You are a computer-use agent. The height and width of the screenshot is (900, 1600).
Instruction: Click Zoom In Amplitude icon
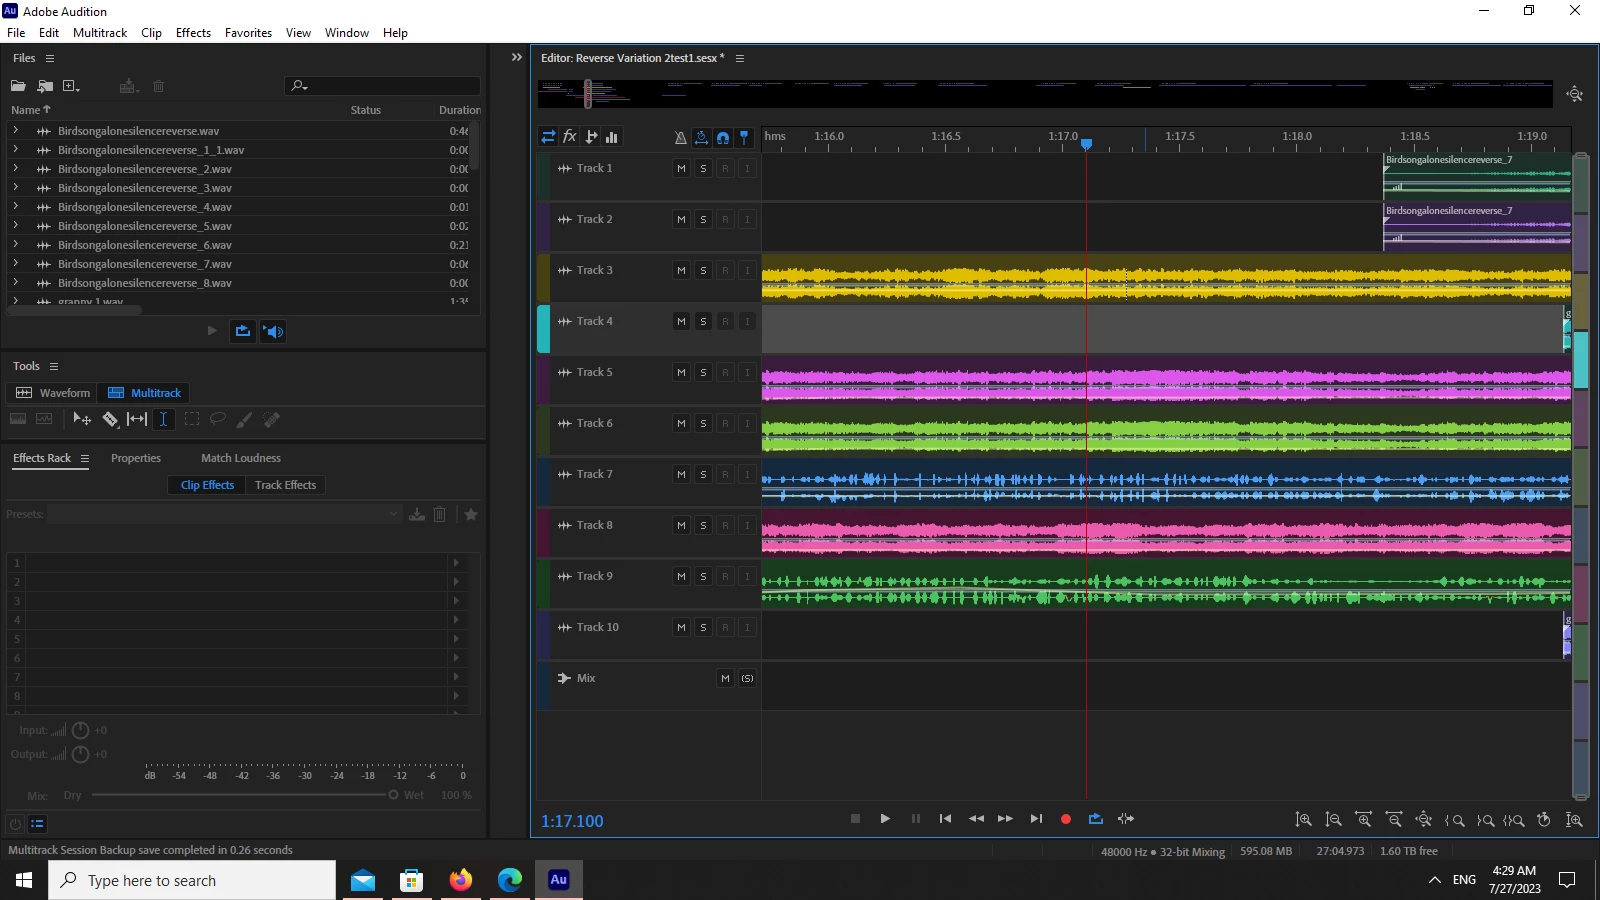pos(1304,820)
